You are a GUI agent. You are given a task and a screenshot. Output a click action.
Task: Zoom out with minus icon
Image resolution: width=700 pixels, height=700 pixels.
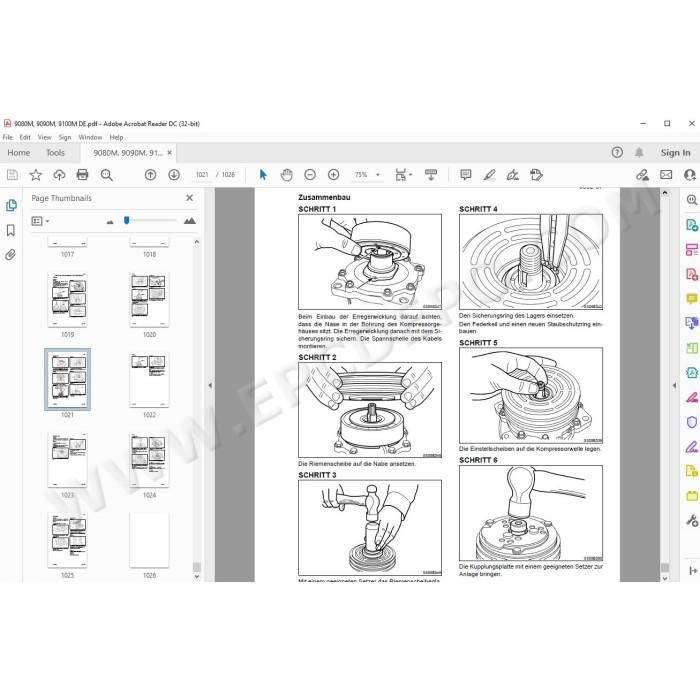point(310,175)
